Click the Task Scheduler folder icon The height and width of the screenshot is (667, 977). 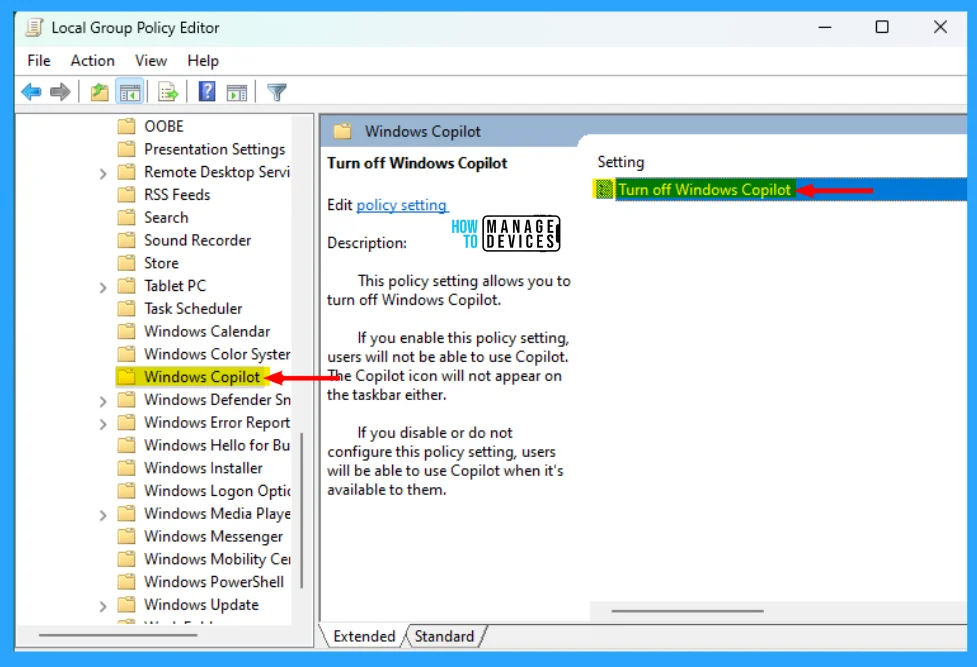pos(126,309)
